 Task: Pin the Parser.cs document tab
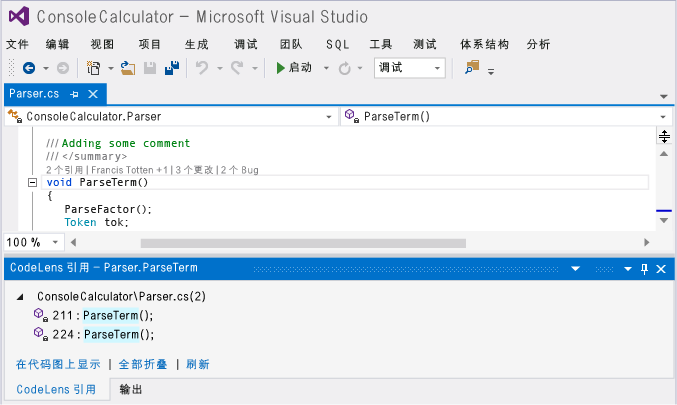click(75, 94)
